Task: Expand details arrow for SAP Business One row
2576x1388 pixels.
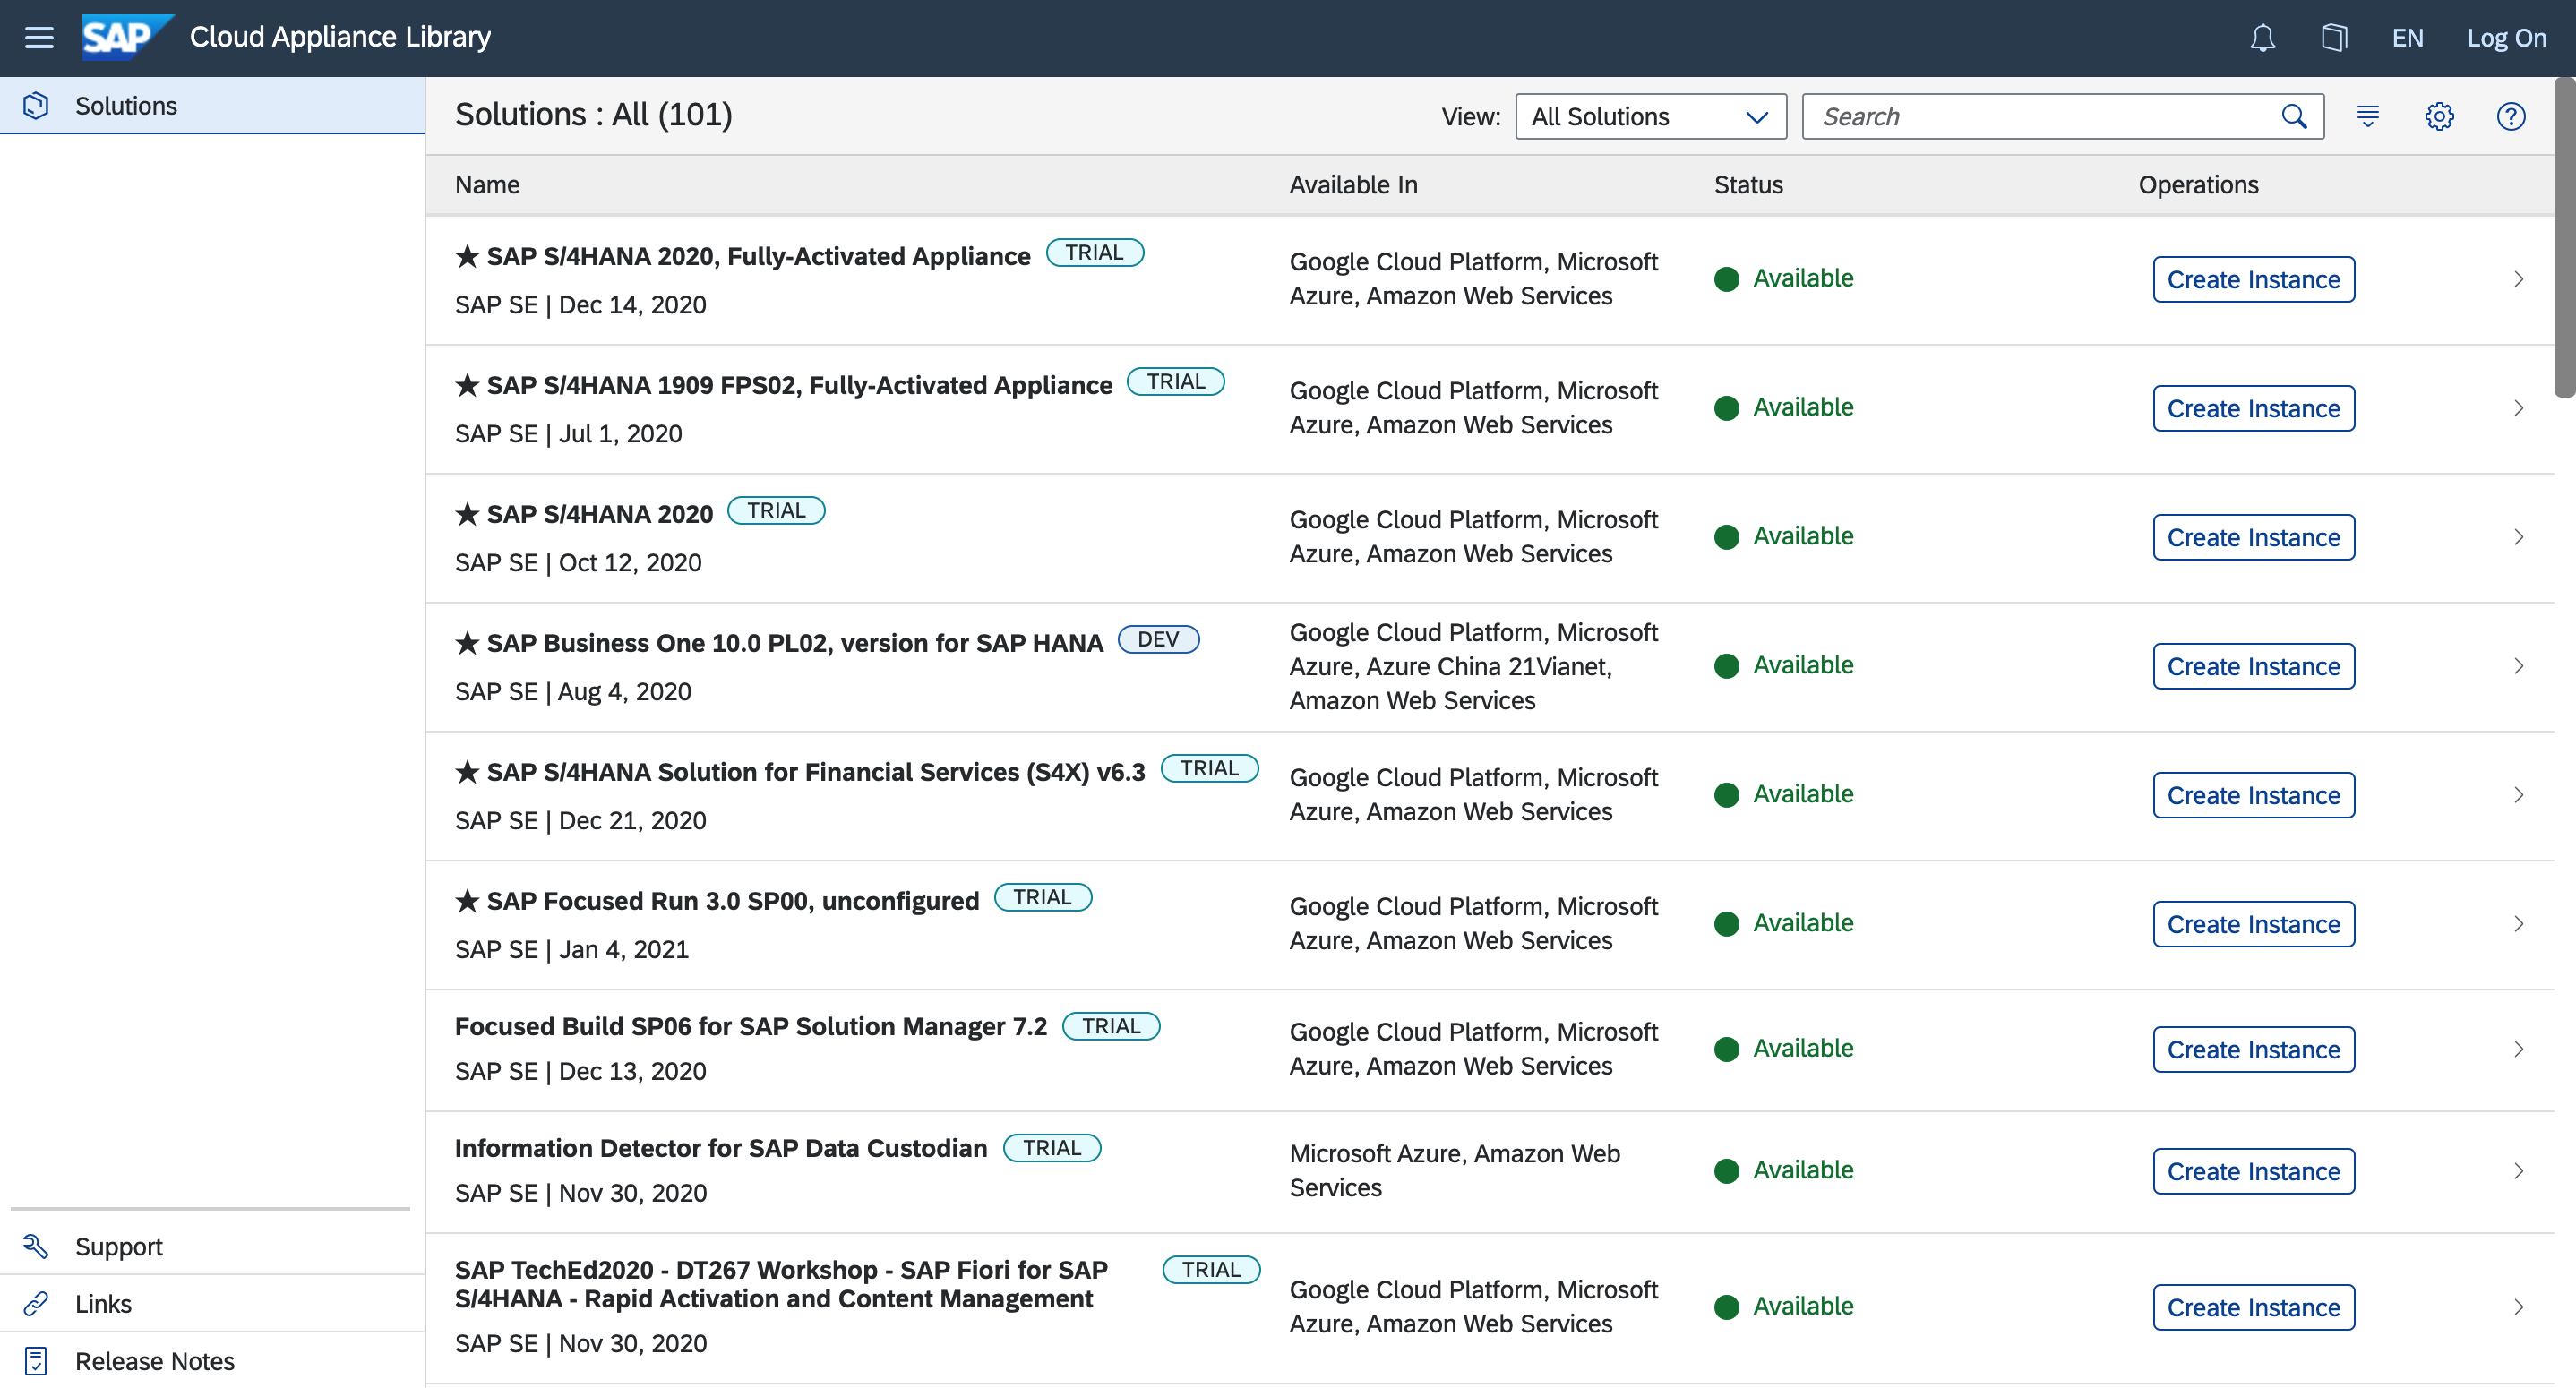Action: 2518,667
